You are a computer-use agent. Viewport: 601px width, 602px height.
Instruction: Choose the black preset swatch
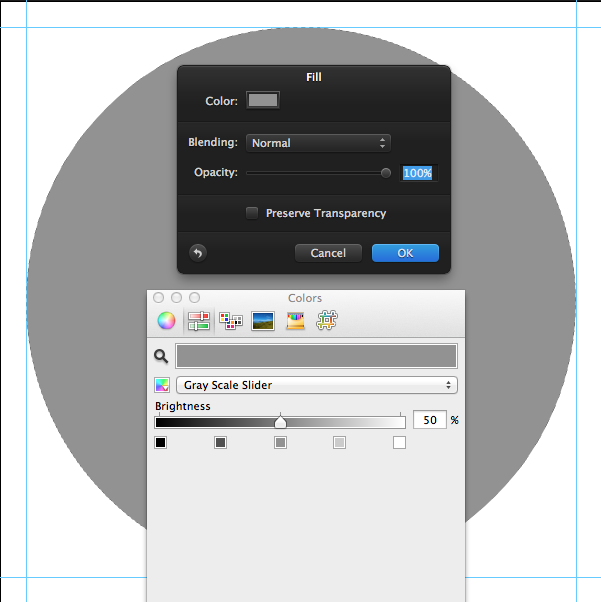click(161, 443)
